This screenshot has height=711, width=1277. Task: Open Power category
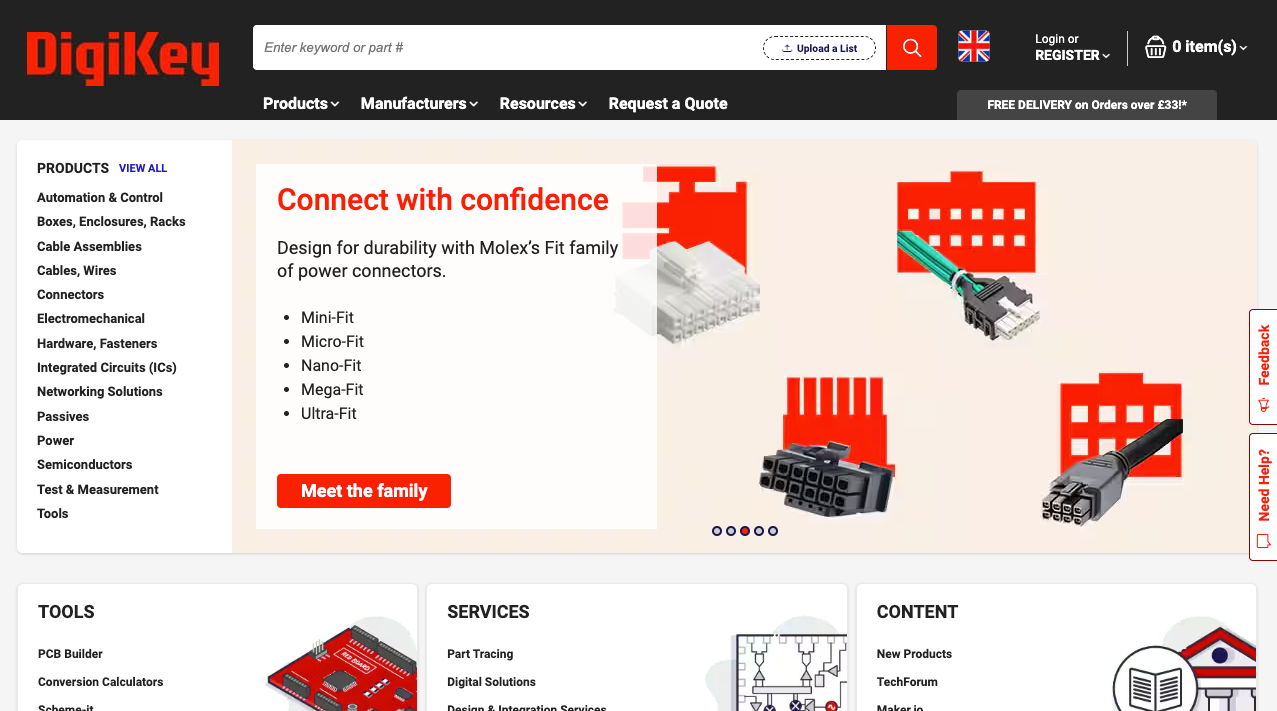(x=55, y=441)
